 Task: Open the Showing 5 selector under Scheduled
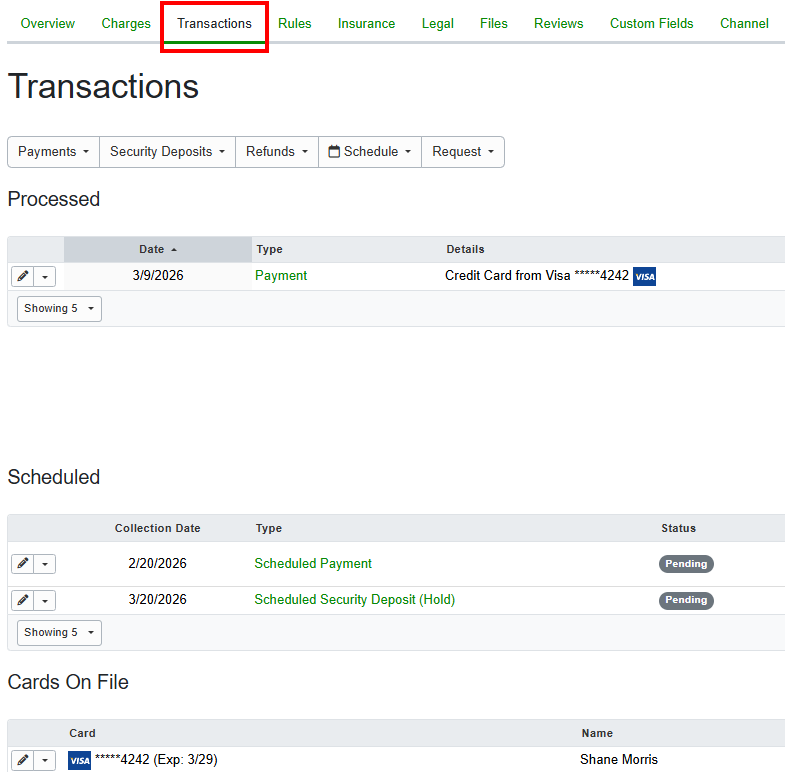pos(59,633)
